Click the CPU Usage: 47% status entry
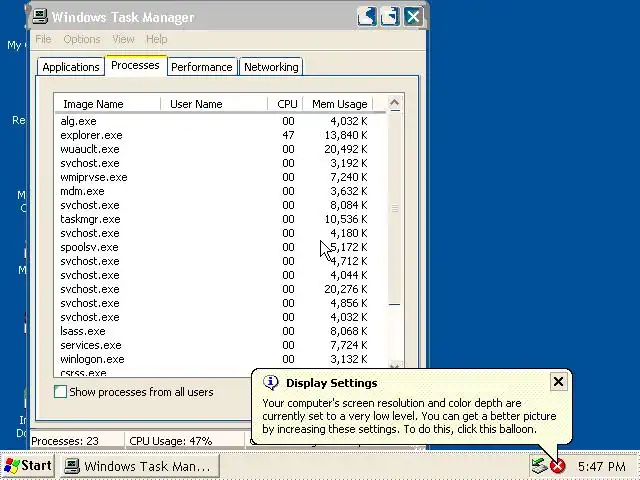 pos(171,441)
